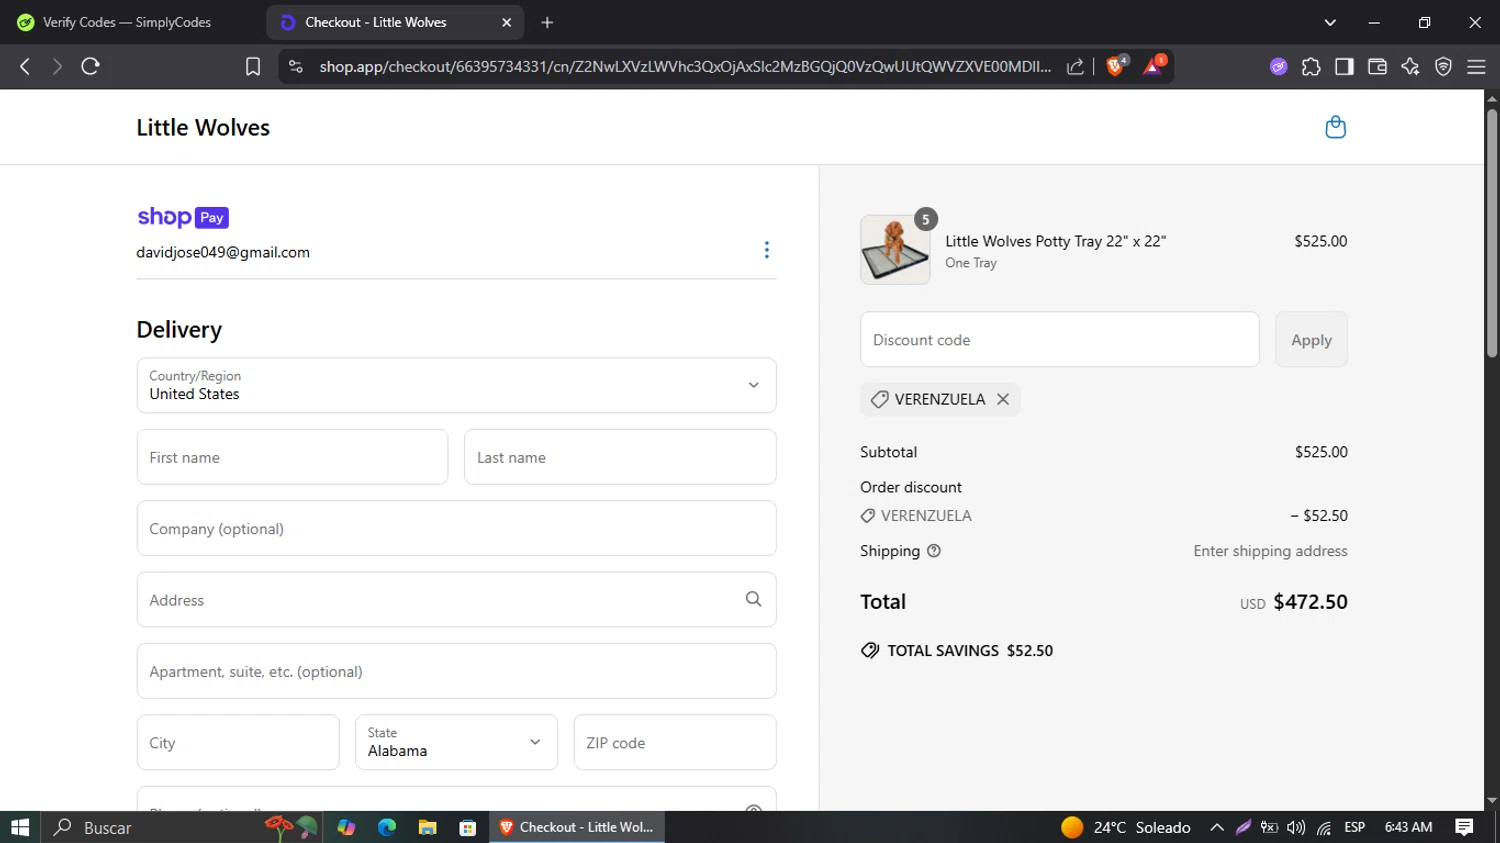
Task: Click the USD $472.50 total amount
Action: pyautogui.click(x=1294, y=602)
